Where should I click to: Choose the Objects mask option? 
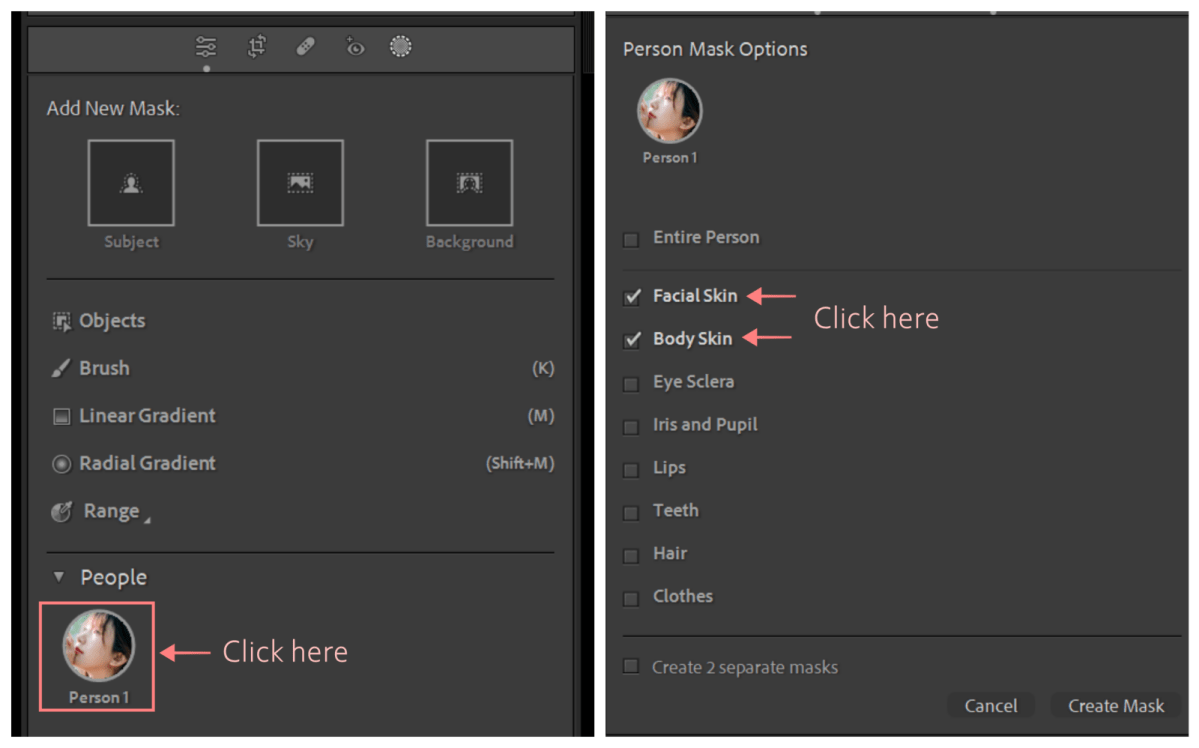[111, 321]
